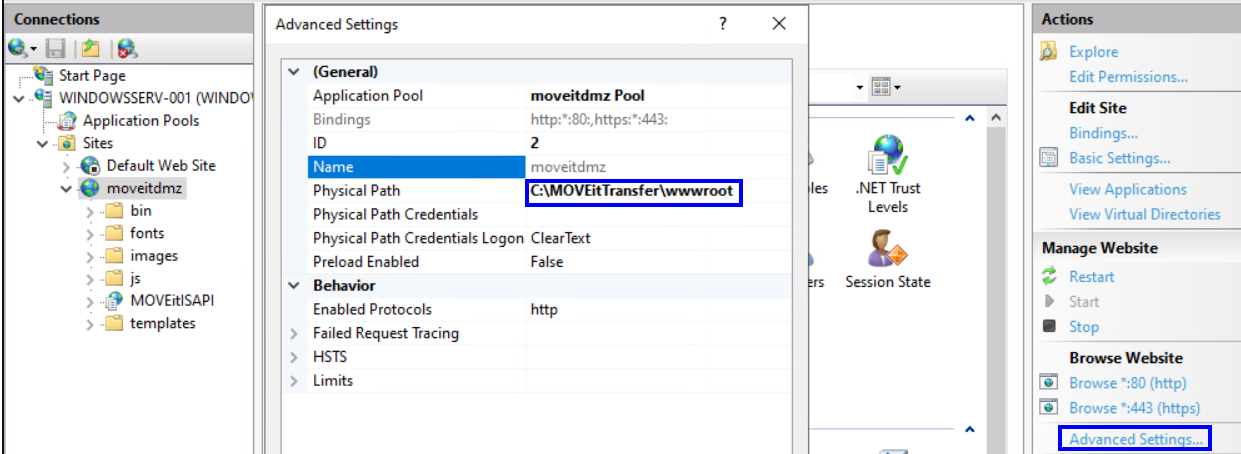Collapse the (General) settings section
Viewport: 1241px width, 454px height.
click(x=293, y=72)
